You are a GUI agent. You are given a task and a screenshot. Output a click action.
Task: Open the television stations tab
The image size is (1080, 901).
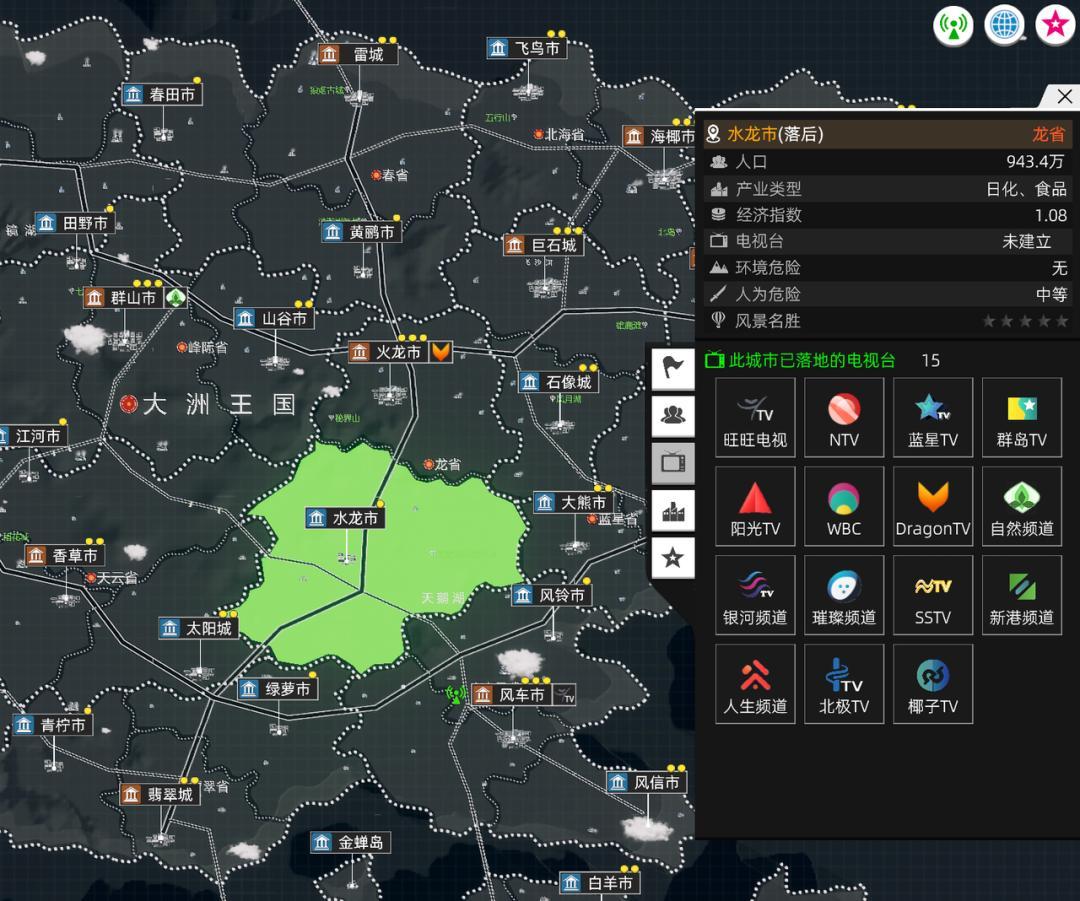(673, 462)
